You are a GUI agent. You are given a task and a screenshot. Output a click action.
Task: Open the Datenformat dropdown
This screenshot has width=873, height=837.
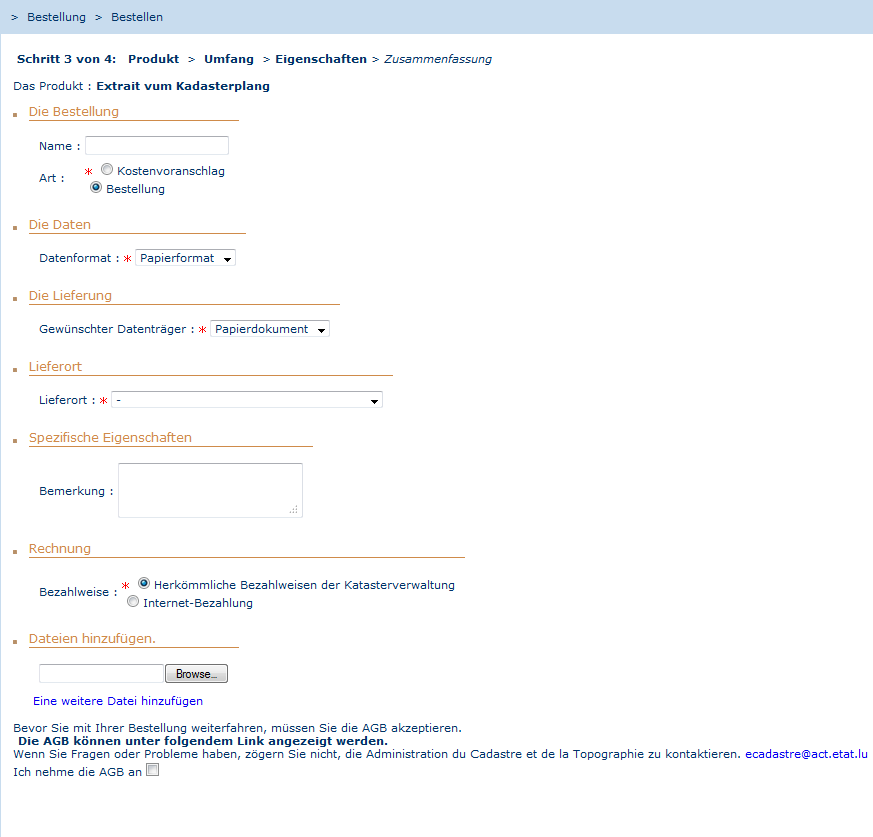tap(185, 258)
